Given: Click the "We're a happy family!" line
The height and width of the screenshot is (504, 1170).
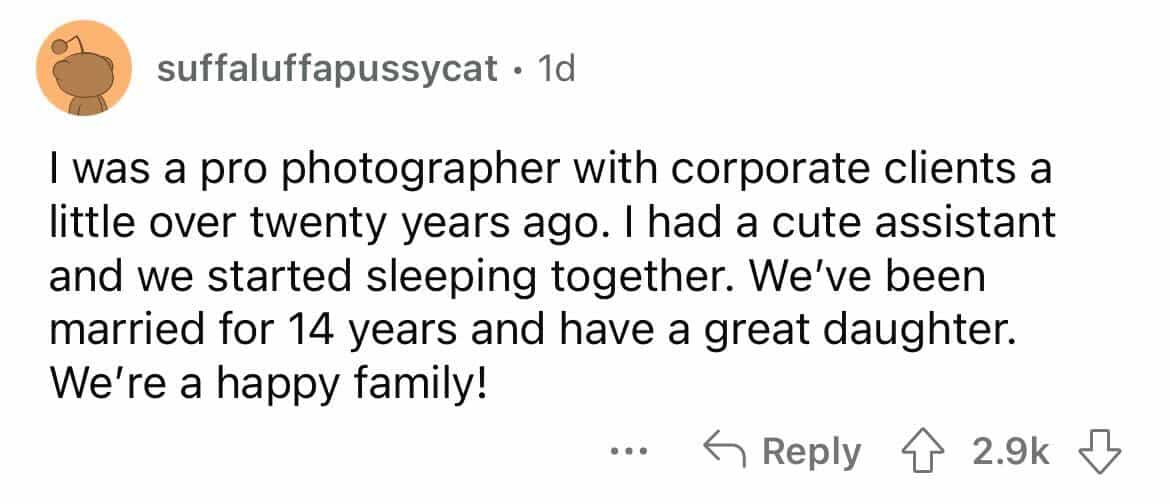Looking at the screenshot, I should [268, 382].
